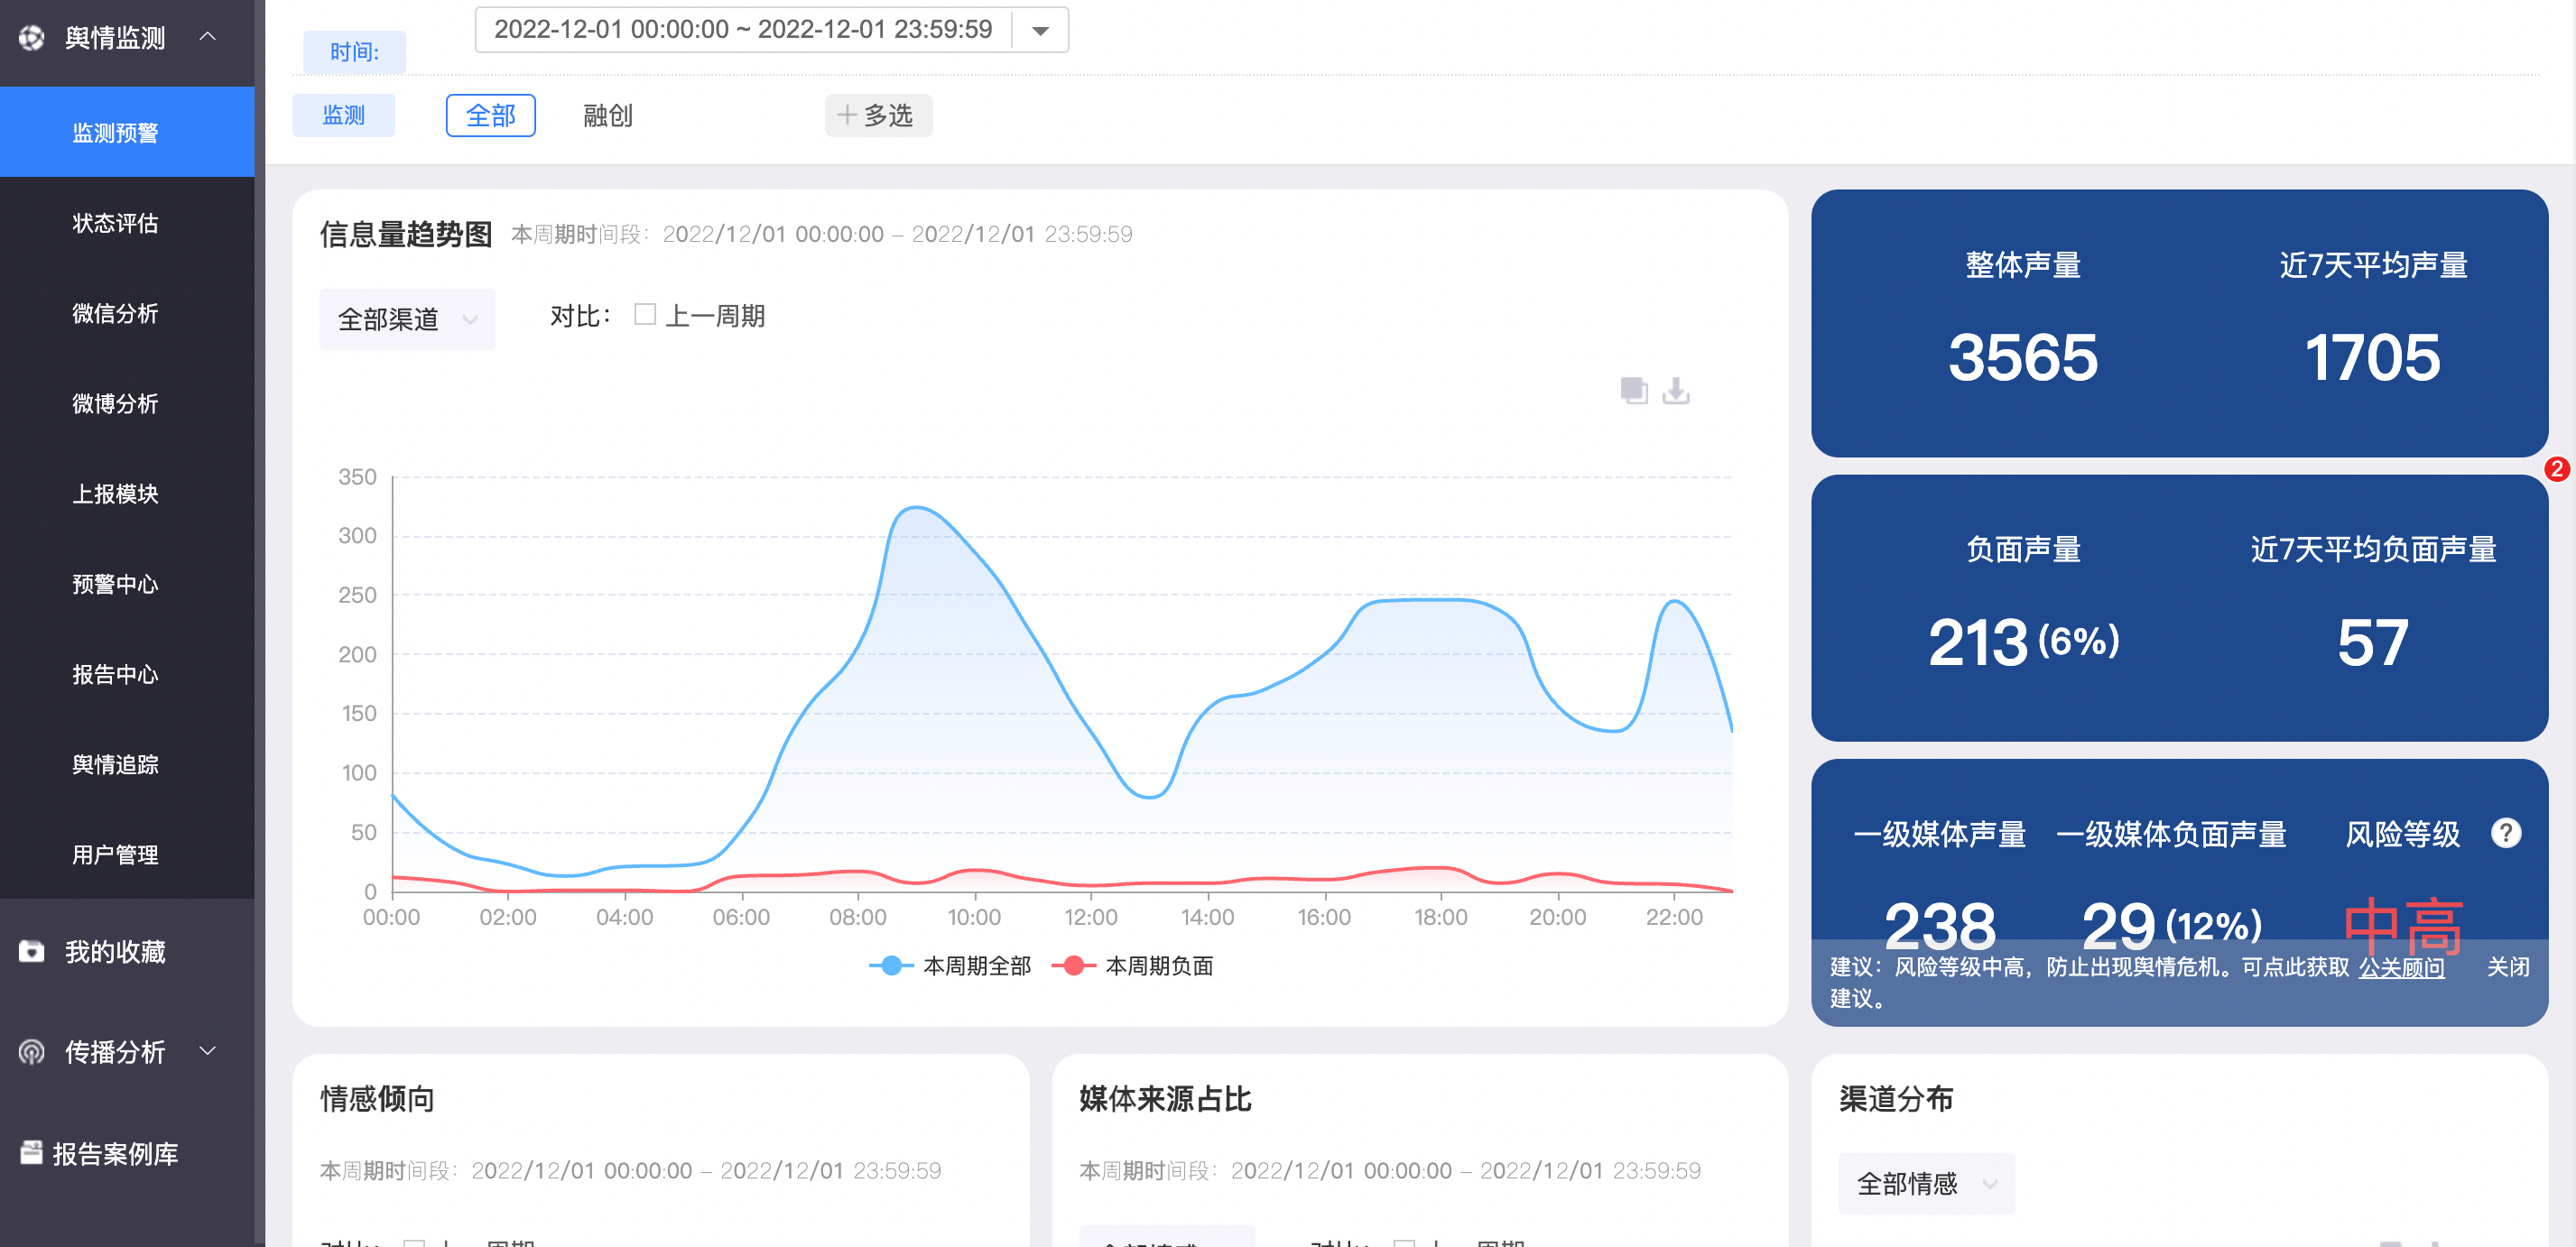Click the 一级媒体负面声量 value 29
This screenshot has width=2576, height=1247.
tap(2117, 926)
